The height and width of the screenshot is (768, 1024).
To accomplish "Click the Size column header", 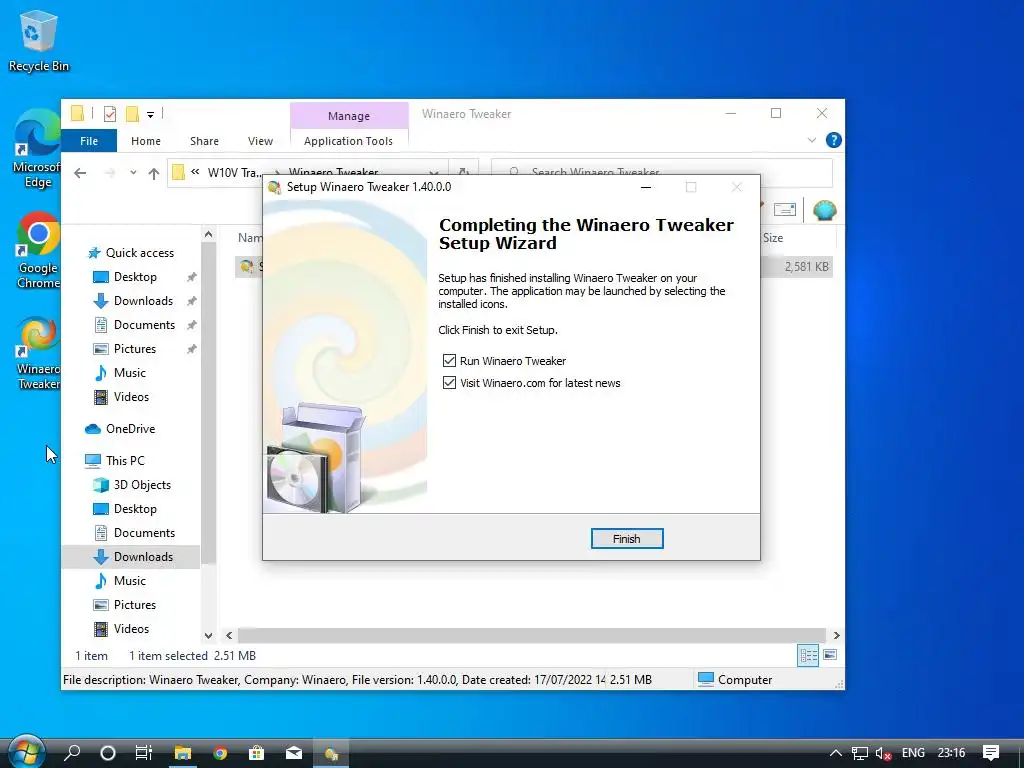I will 773,238.
